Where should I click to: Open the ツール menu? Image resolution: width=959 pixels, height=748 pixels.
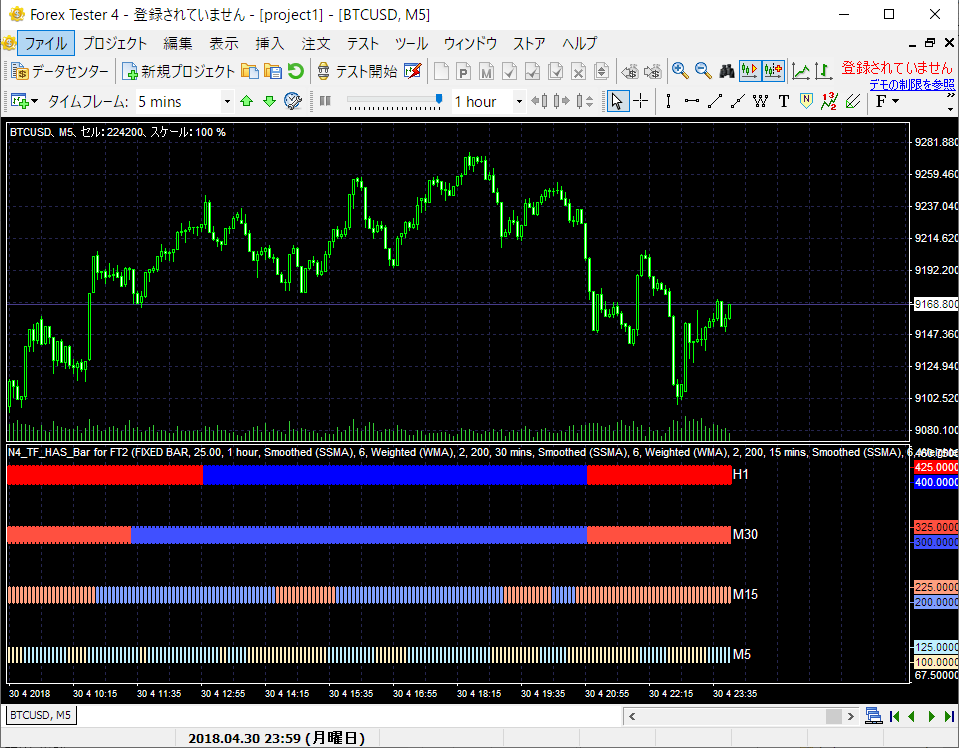410,43
